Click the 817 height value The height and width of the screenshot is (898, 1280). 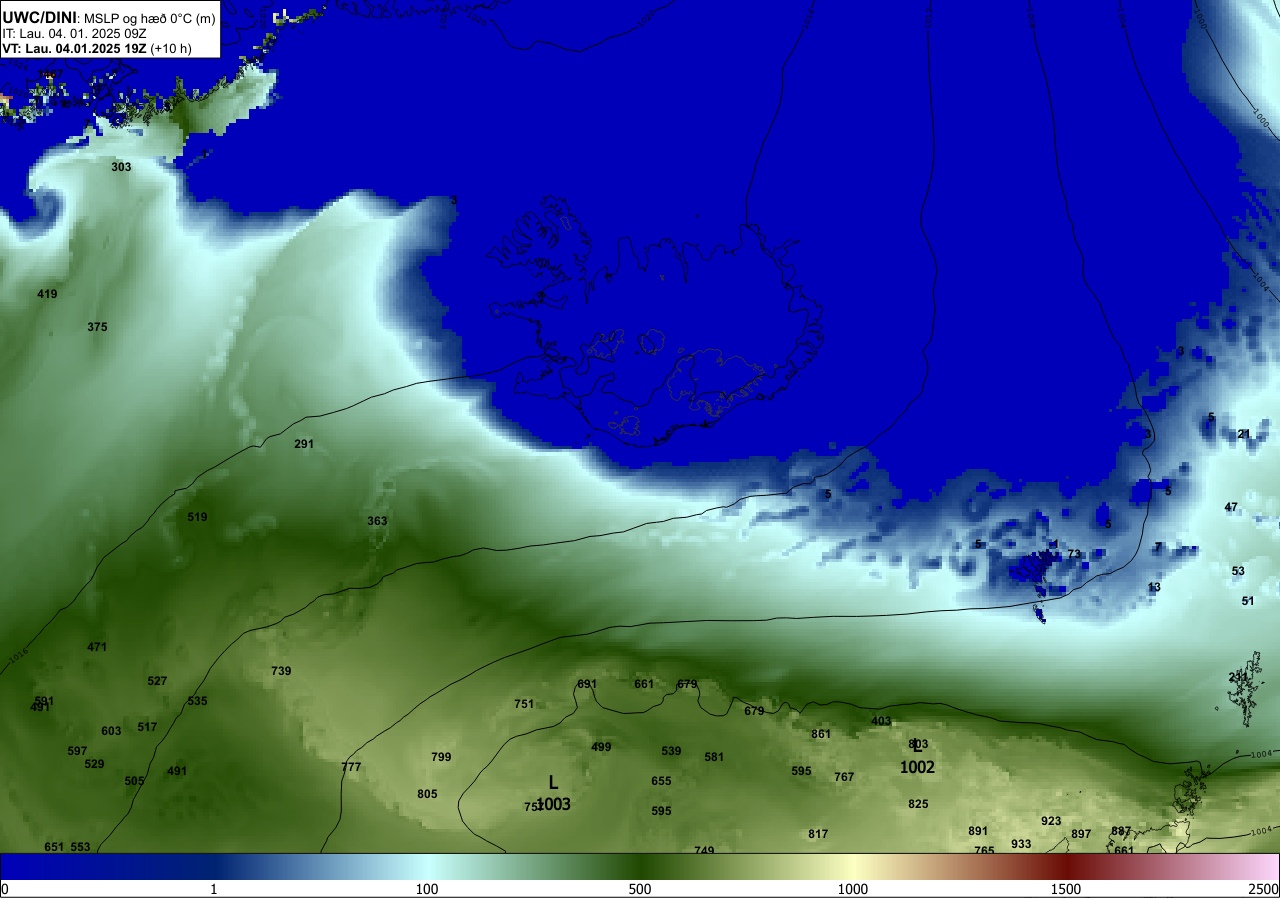coord(818,834)
